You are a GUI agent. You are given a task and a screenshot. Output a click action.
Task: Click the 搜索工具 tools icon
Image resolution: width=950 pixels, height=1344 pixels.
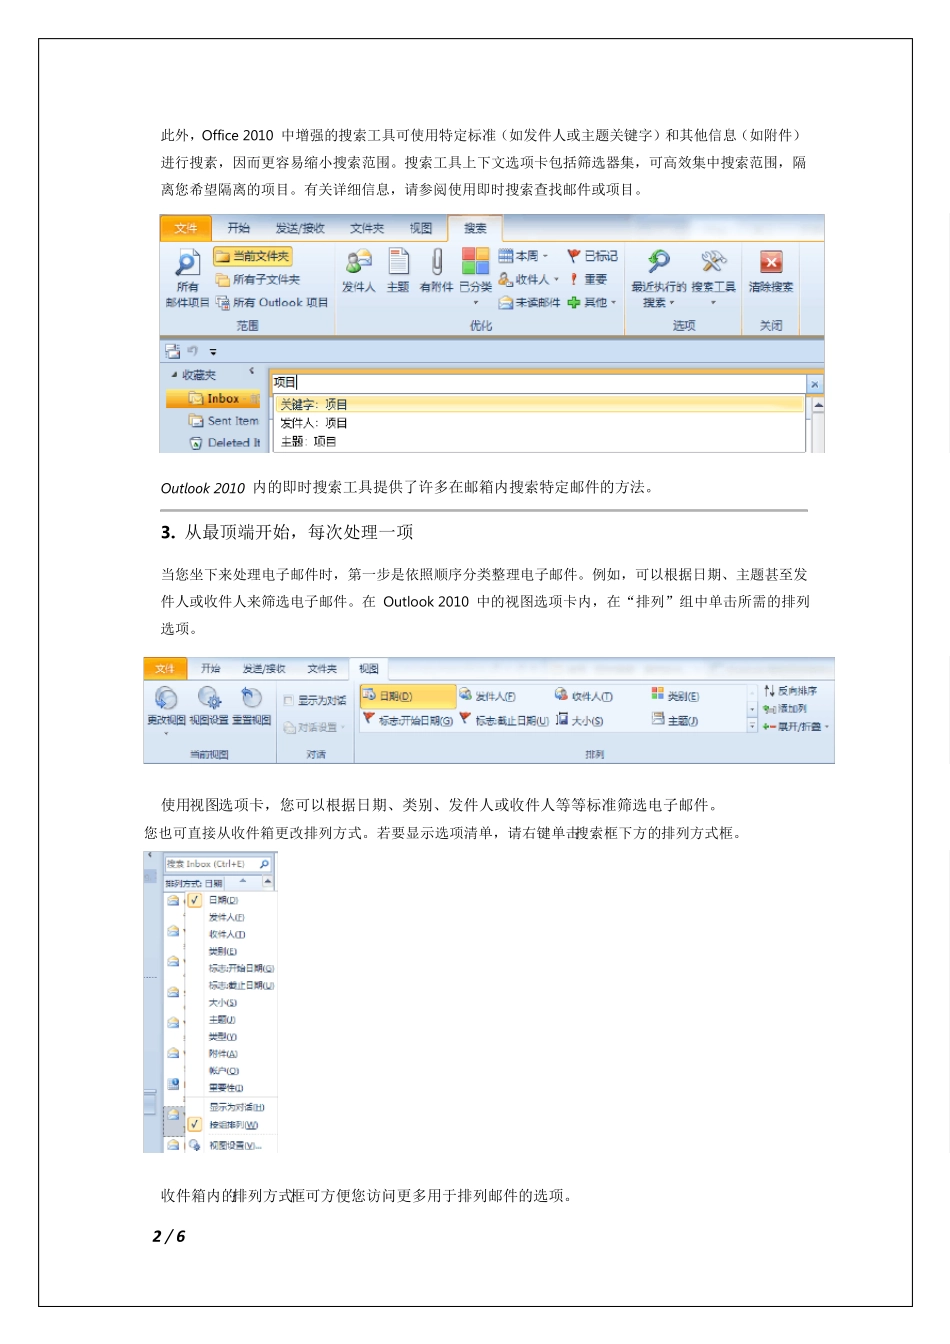(x=713, y=262)
